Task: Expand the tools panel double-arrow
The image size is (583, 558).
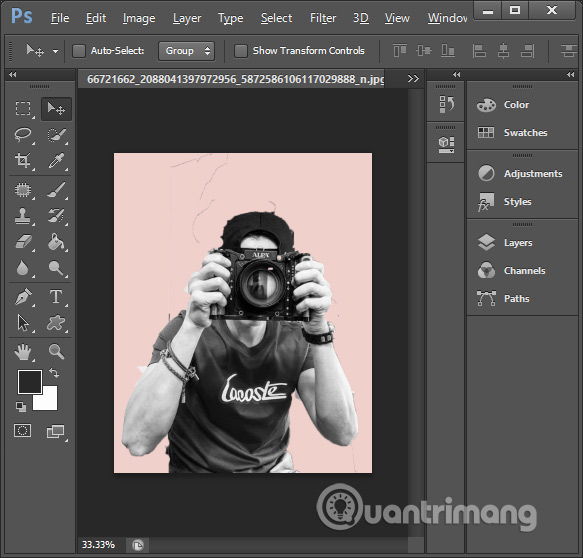Action: coord(13,74)
